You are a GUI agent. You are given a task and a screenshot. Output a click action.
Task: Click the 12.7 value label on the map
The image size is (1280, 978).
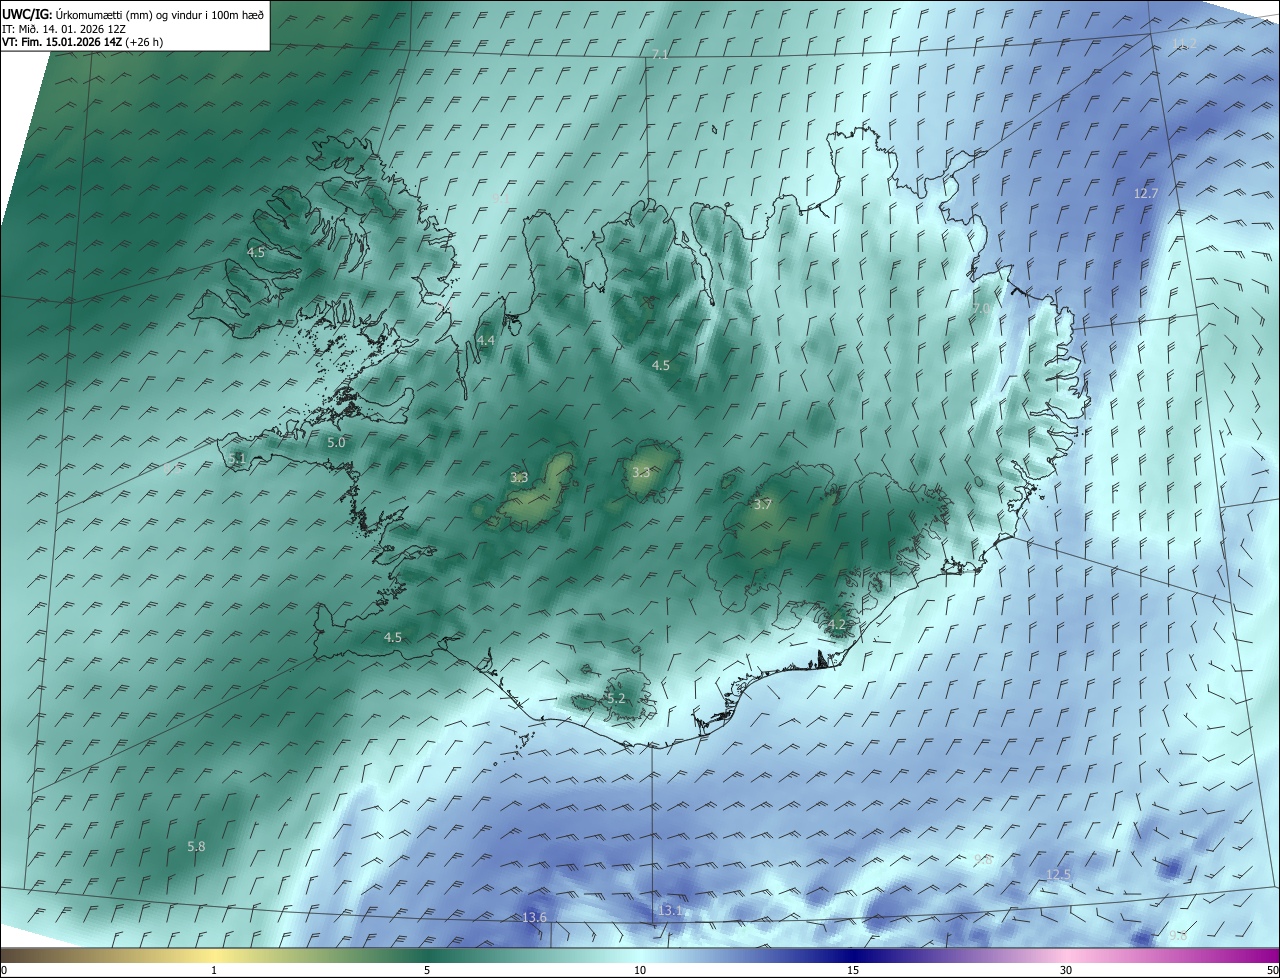coord(1146,193)
